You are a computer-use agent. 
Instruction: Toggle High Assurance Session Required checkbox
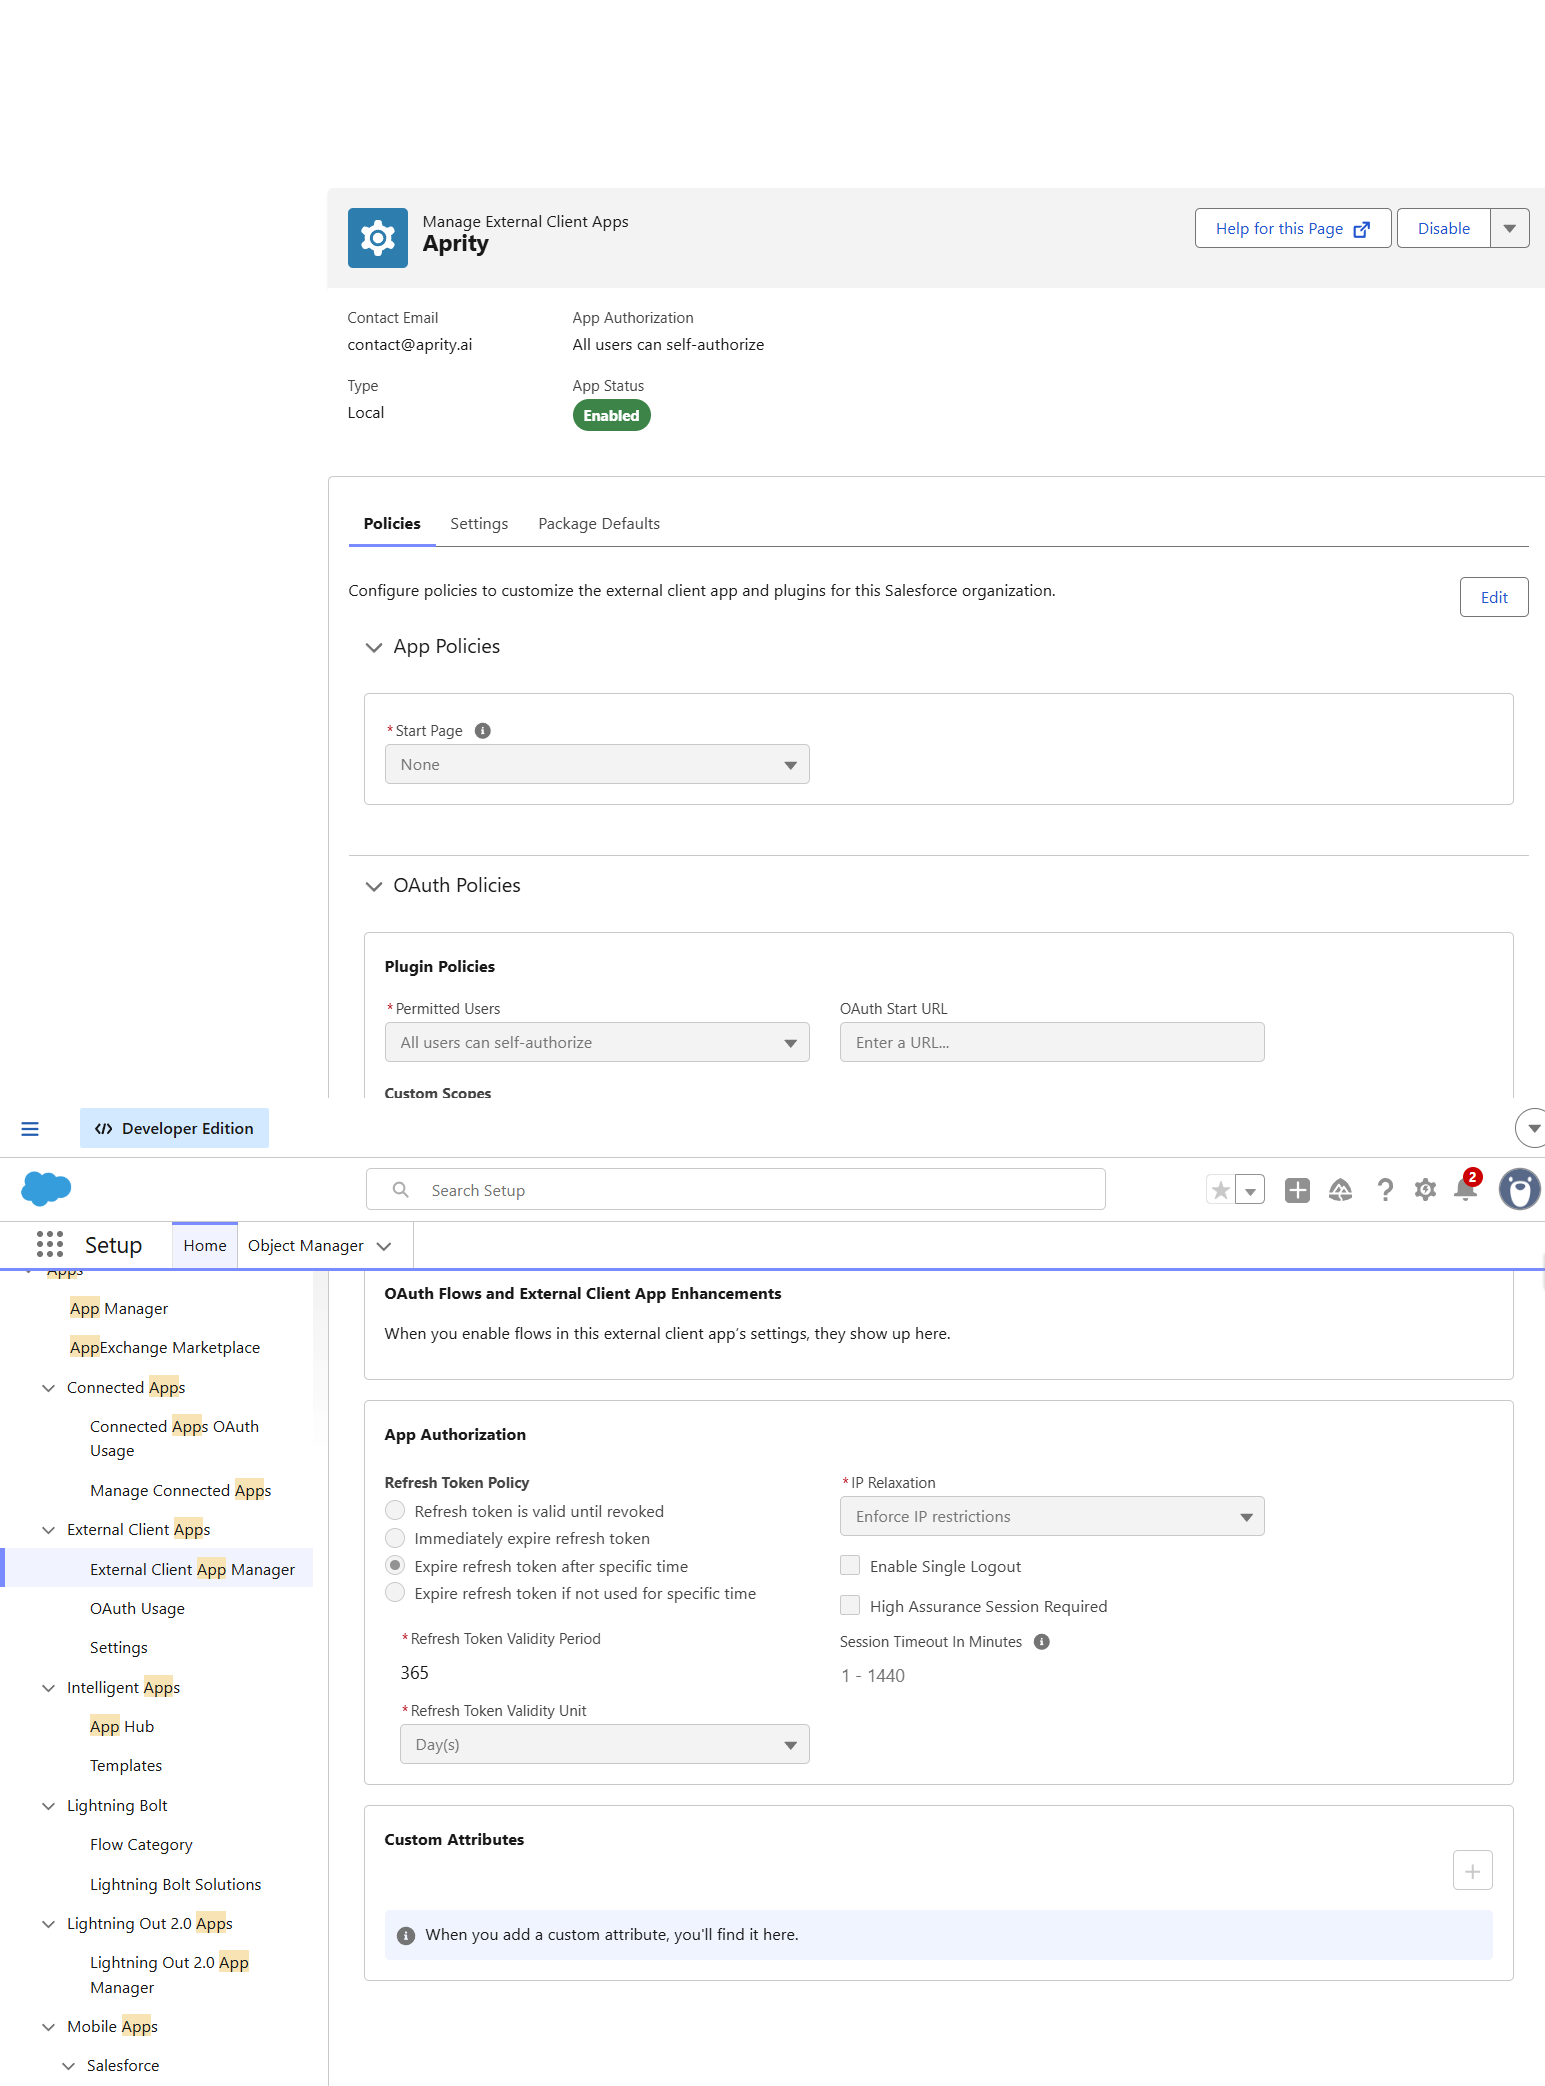[x=850, y=1605]
